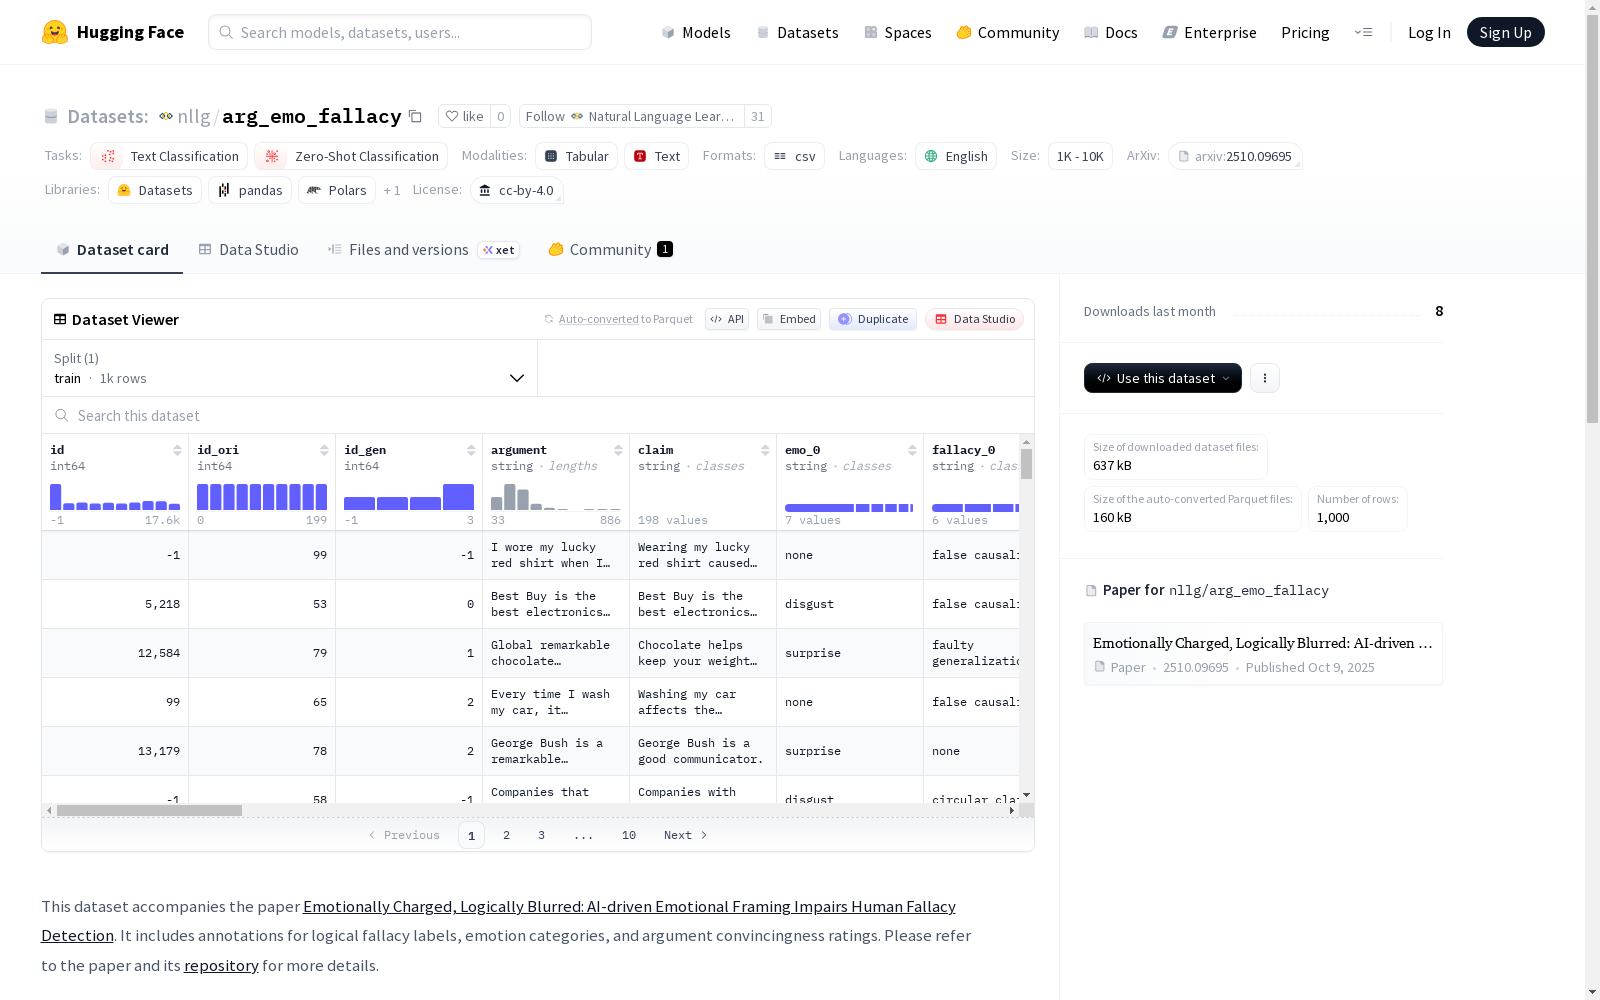Open the Polars library tag
Screen dimensions: 1600x1000
[x=337, y=190]
